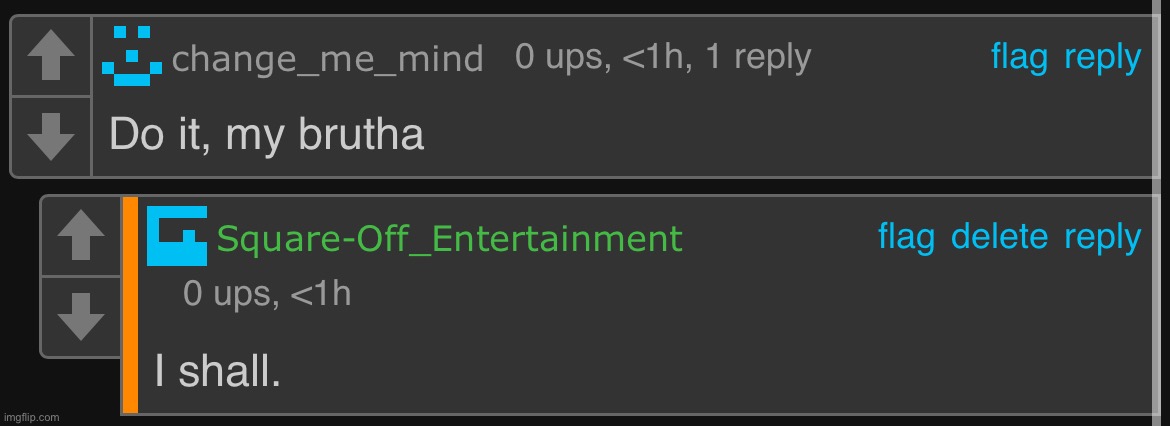The height and width of the screenshot is (426, 1170).
Task: Downvote the Square-Off_Entertainment reply
Action: [x=80, y=317]
